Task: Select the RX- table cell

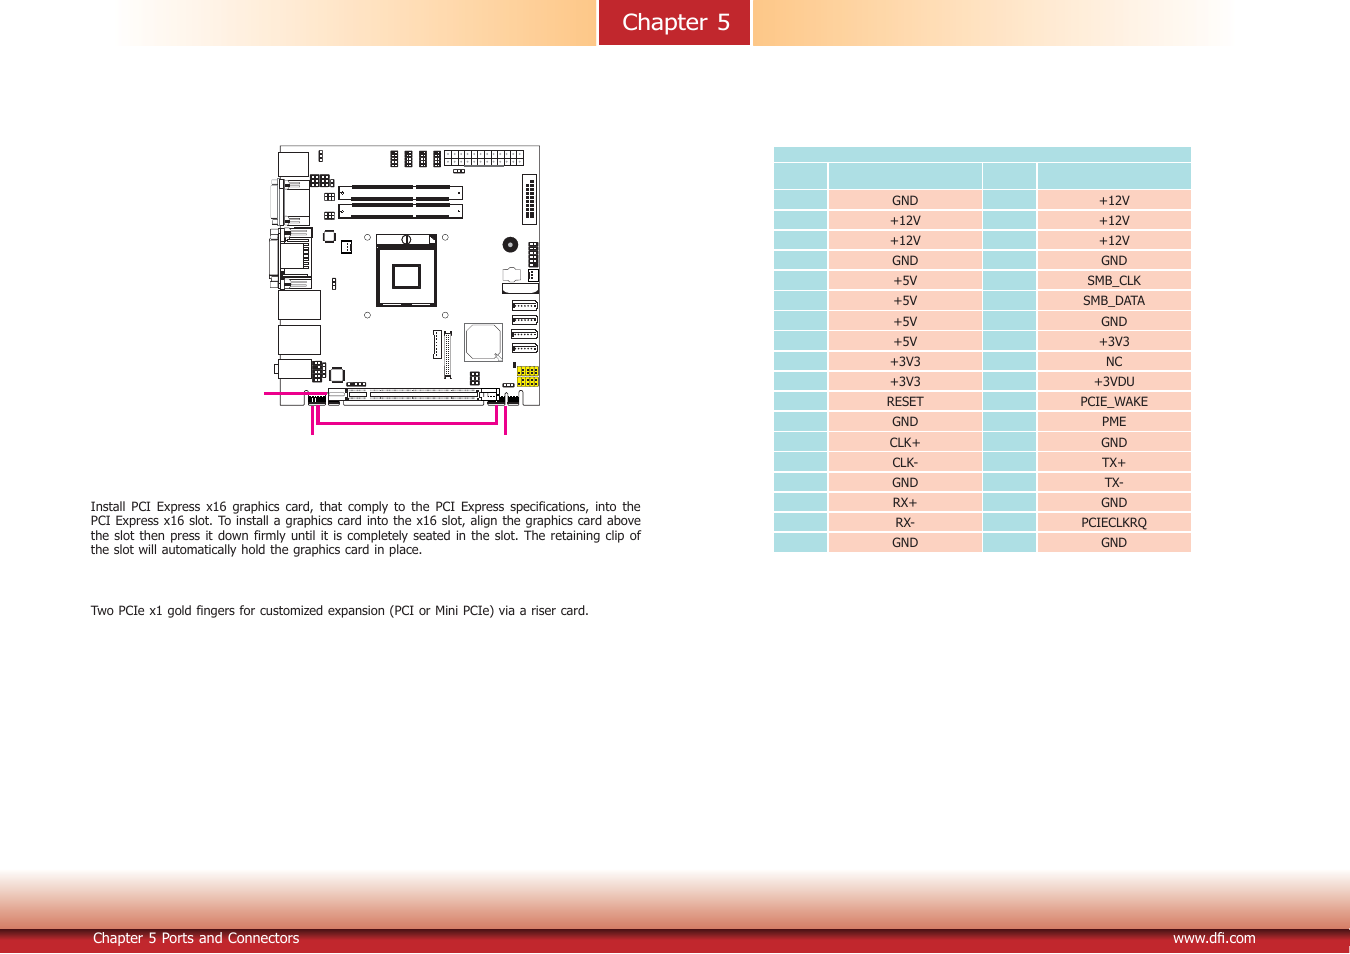Action: pyautogui.click(x=905, y=523)
